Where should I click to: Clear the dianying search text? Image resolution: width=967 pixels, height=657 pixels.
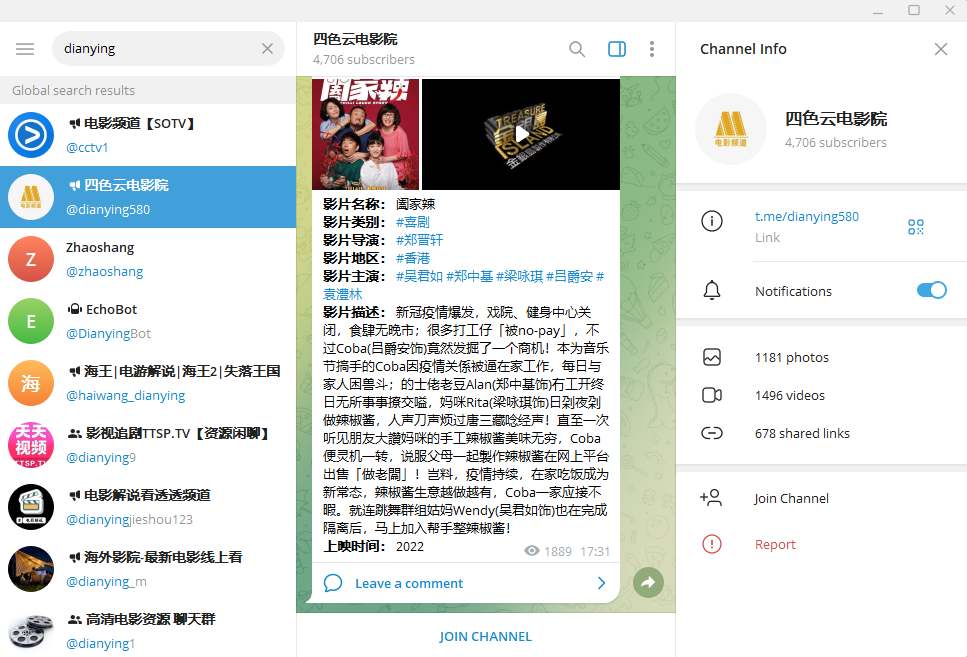coord(267,49)
